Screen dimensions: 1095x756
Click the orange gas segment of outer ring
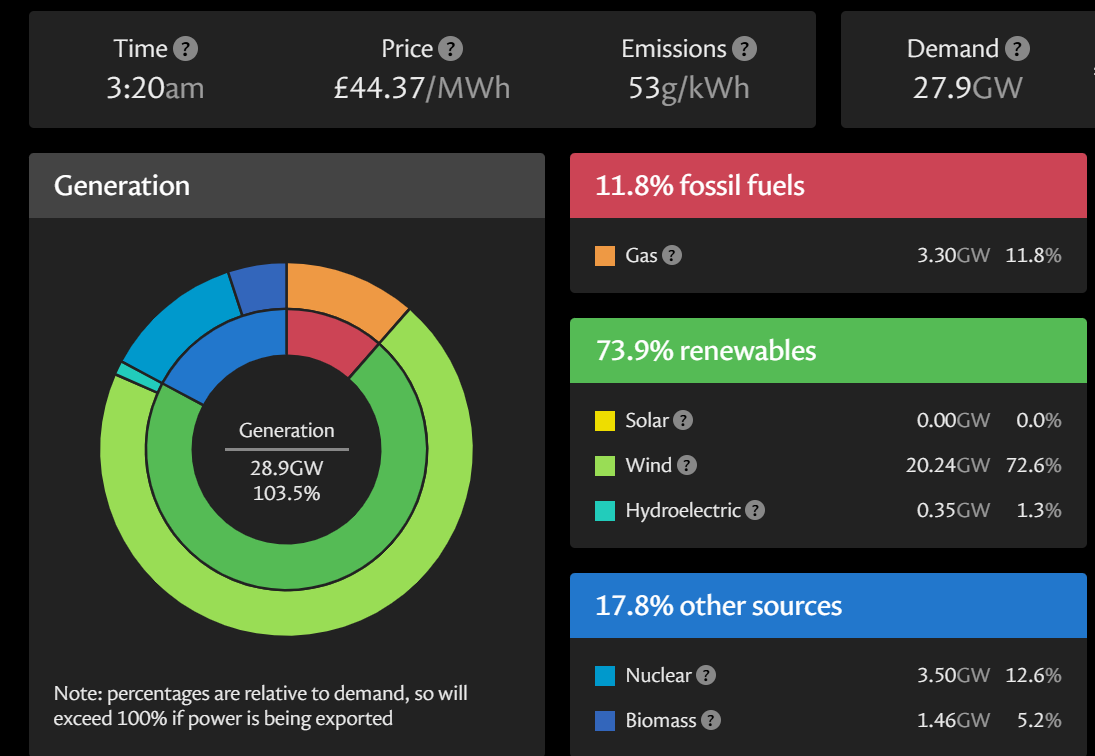[x=342, y=295]
